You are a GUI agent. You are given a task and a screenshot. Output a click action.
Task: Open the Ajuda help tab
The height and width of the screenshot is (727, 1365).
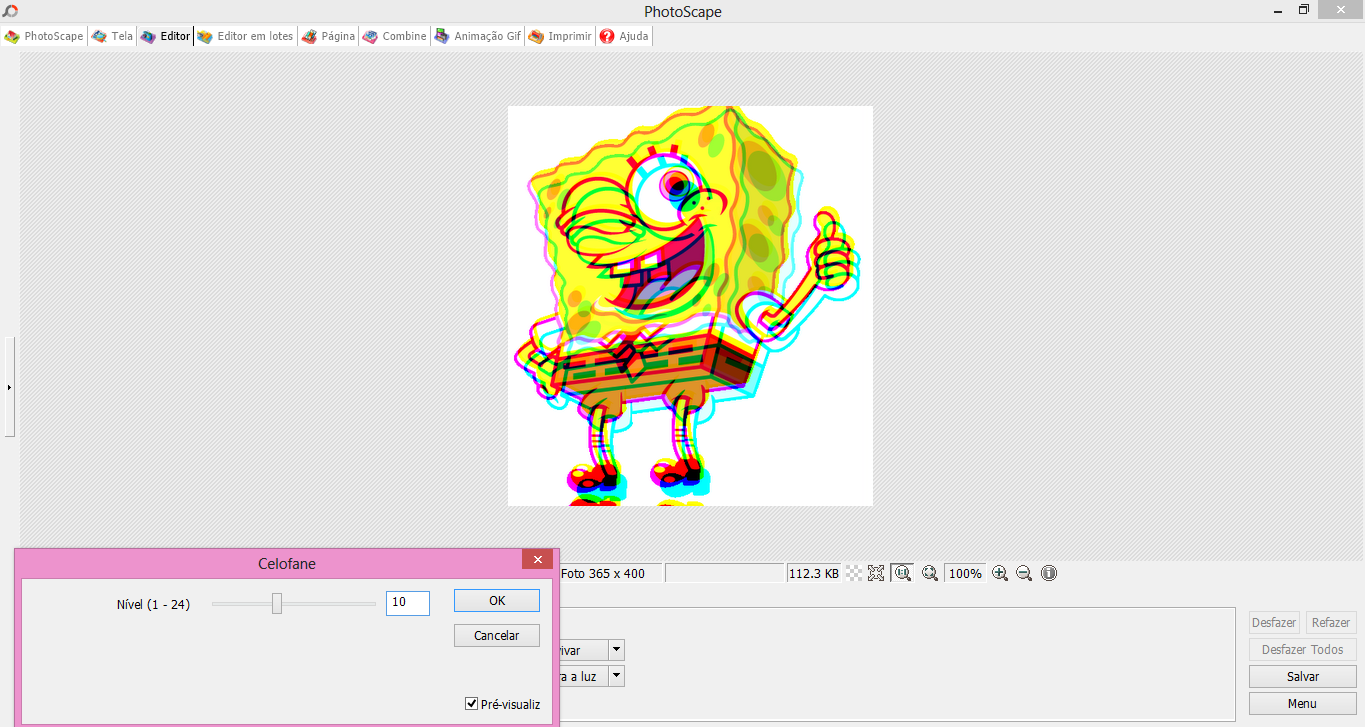pyautogui.click(x=624, y=36)
